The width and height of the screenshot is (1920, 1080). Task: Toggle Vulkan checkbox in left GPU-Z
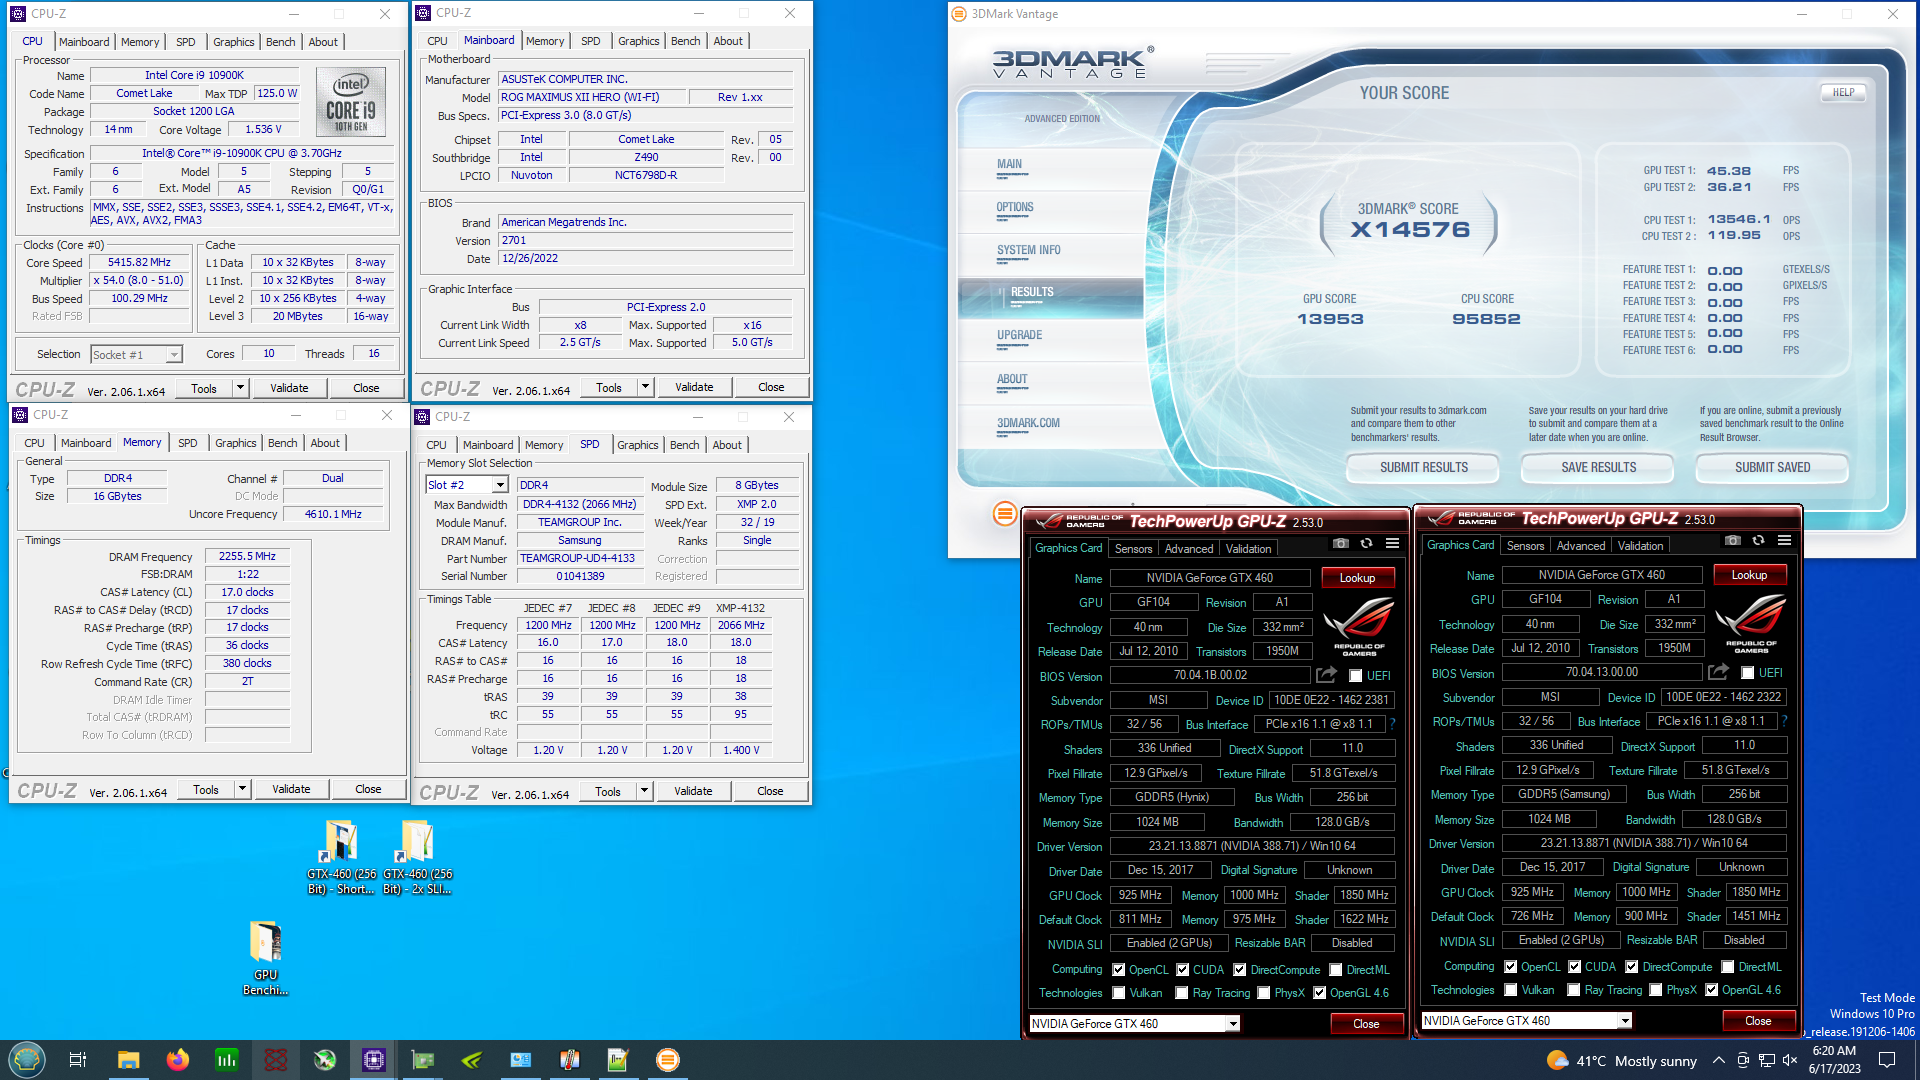click(x=1119, y=993)
